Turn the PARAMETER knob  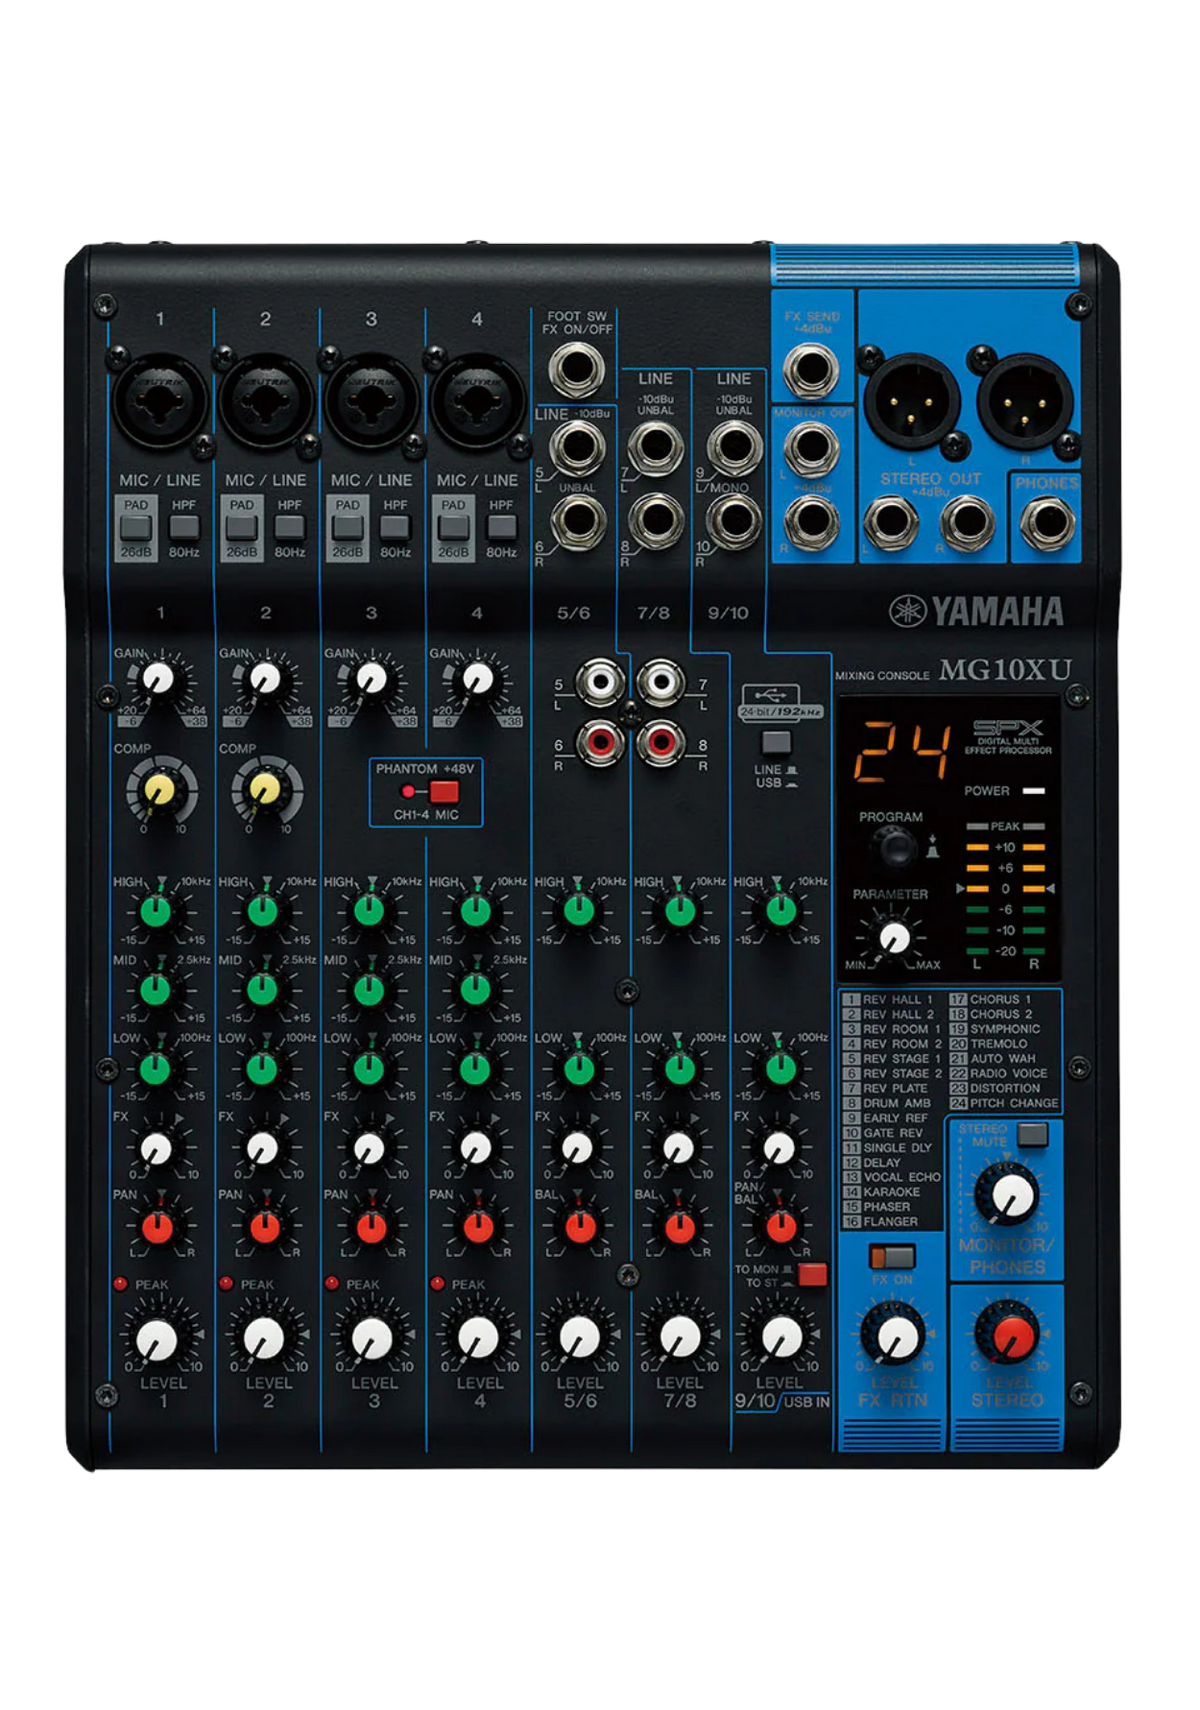click(x=893, y=938)
